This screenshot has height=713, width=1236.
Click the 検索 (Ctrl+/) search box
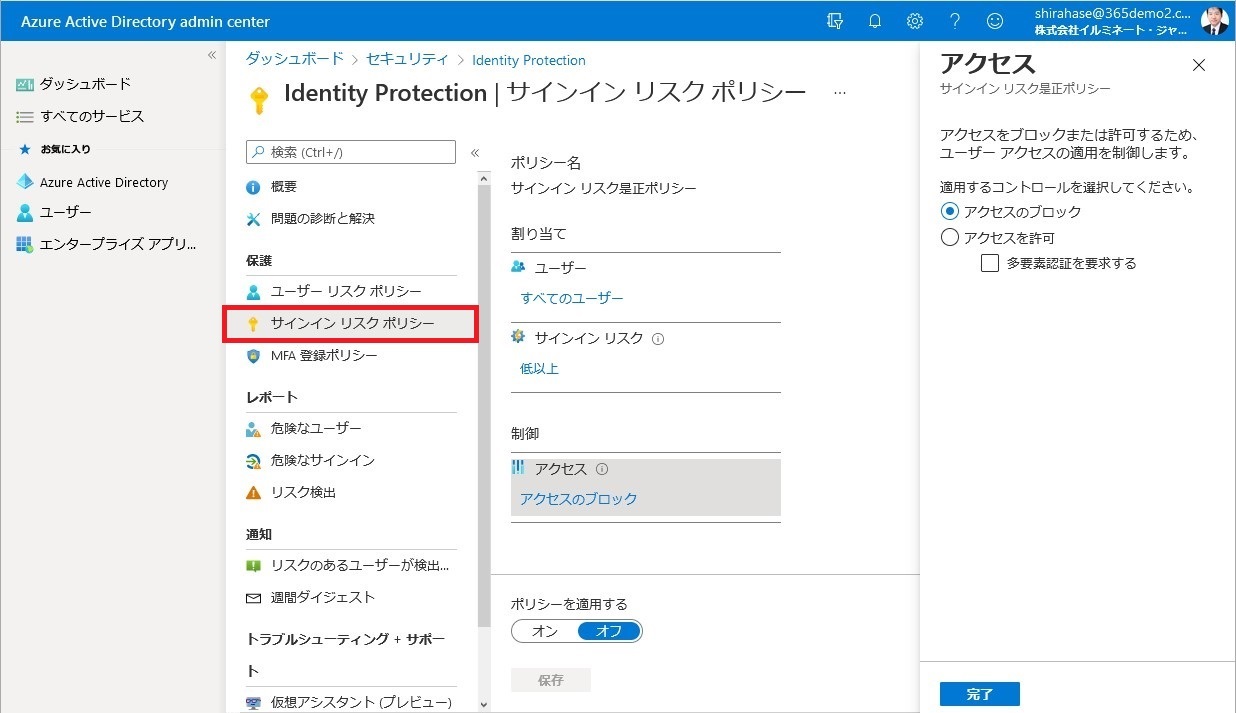pyautogui.click(x=351, y=152)
